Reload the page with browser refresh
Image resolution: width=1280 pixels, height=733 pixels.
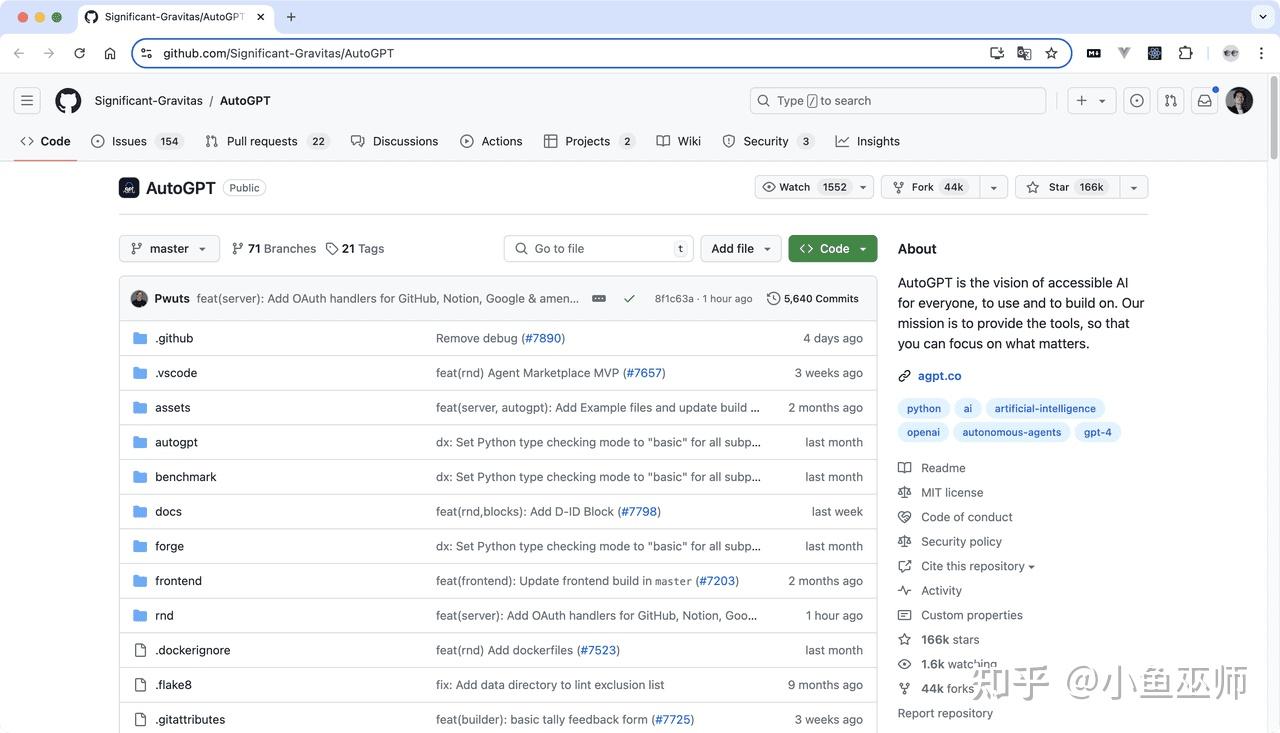(80, 53)
